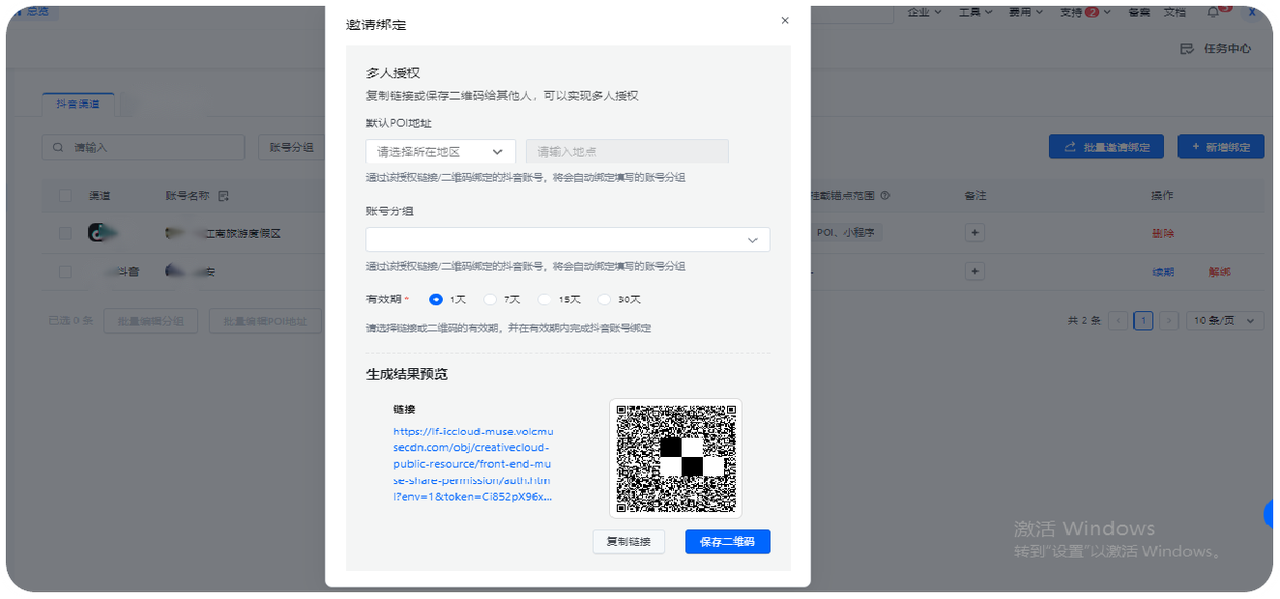Add a remark with second row plus icon

(976, 271)
